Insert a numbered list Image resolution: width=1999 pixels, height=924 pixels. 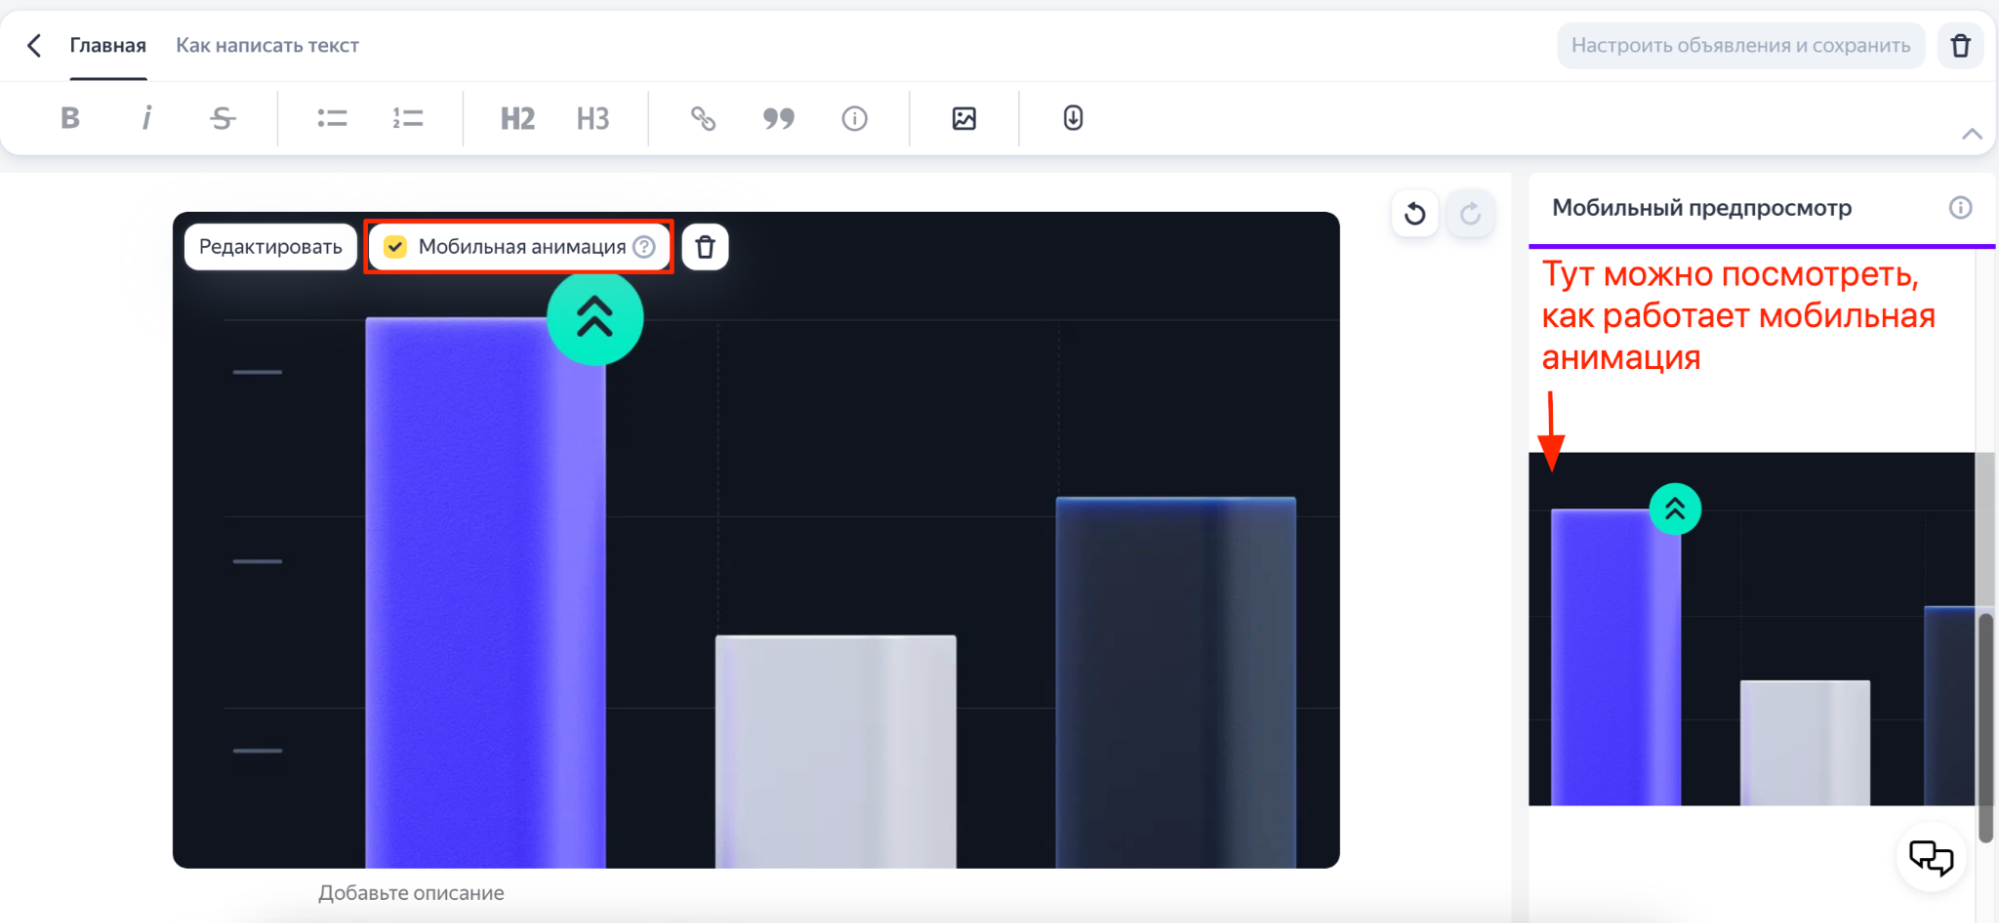tap(407, 118)
